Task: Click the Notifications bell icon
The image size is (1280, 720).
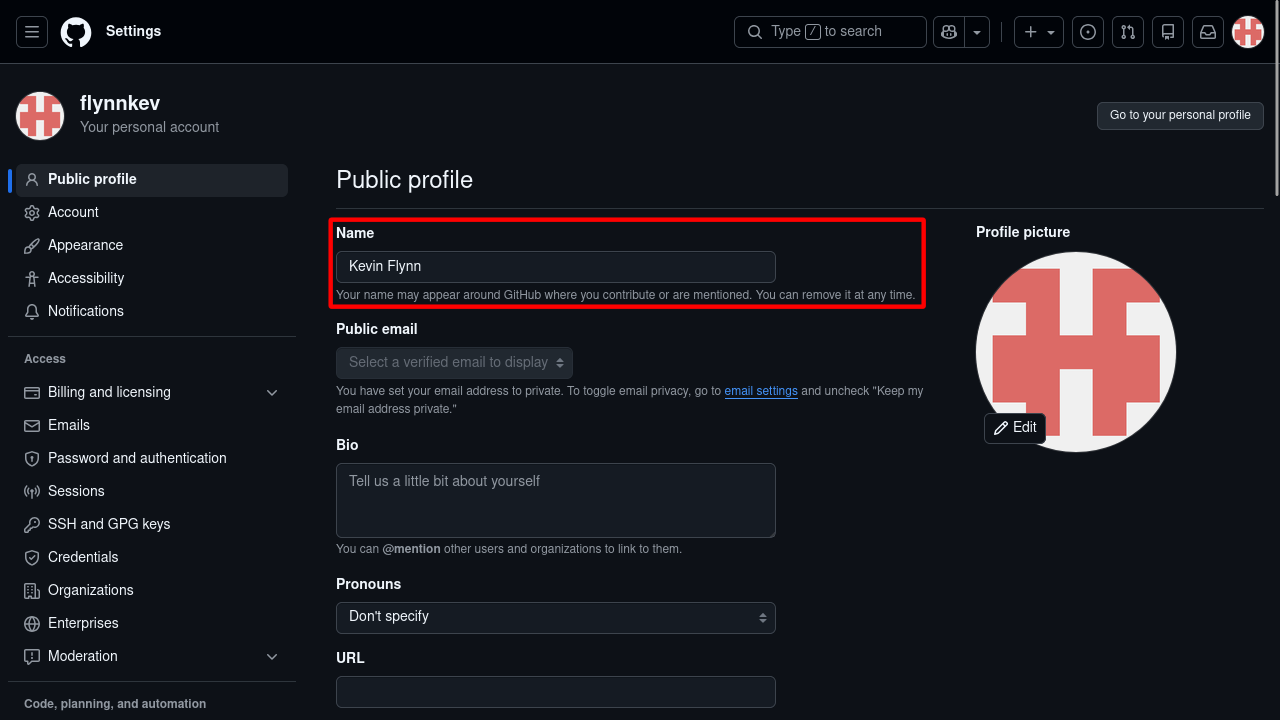Action: [32, 312]
